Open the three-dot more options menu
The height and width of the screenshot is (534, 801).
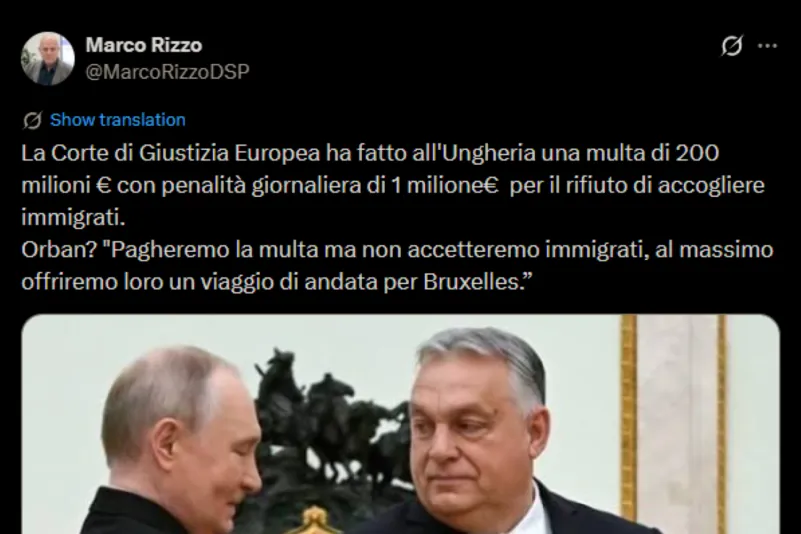(x=767, y=45)
